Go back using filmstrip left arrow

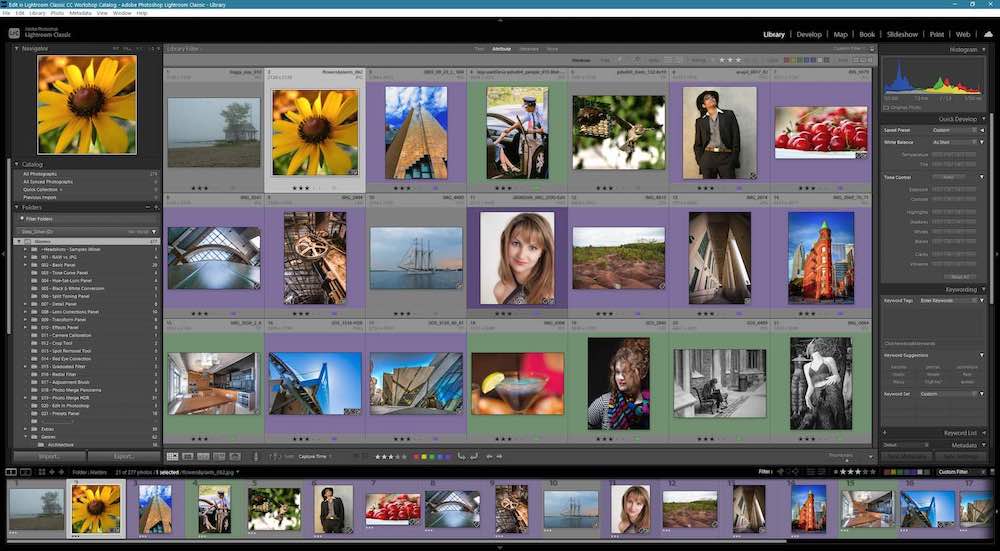click(52, 472)
